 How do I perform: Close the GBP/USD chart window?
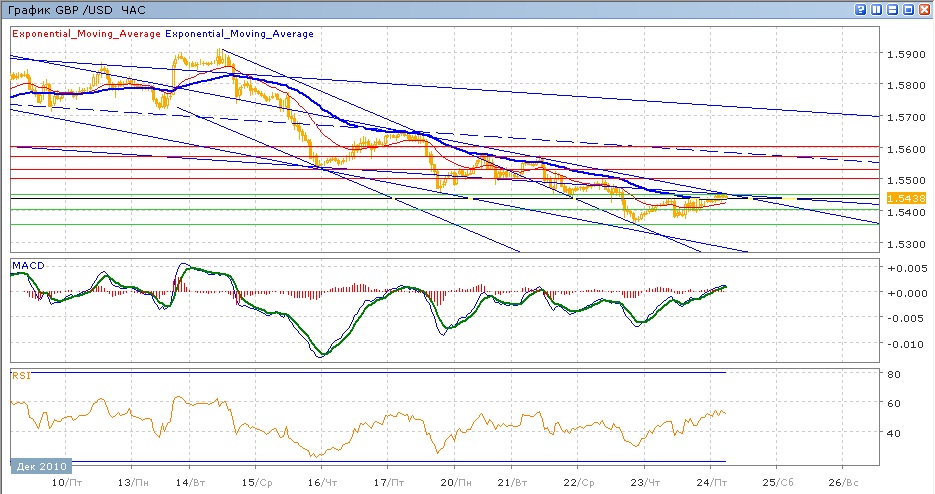click(x=925, y=9)
